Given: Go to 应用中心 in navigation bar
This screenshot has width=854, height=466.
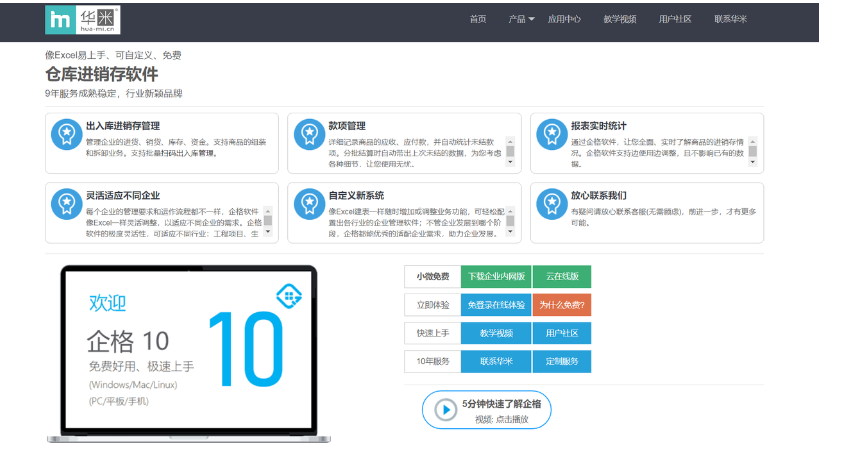Looking at the screenshot, I should point(564,19).
